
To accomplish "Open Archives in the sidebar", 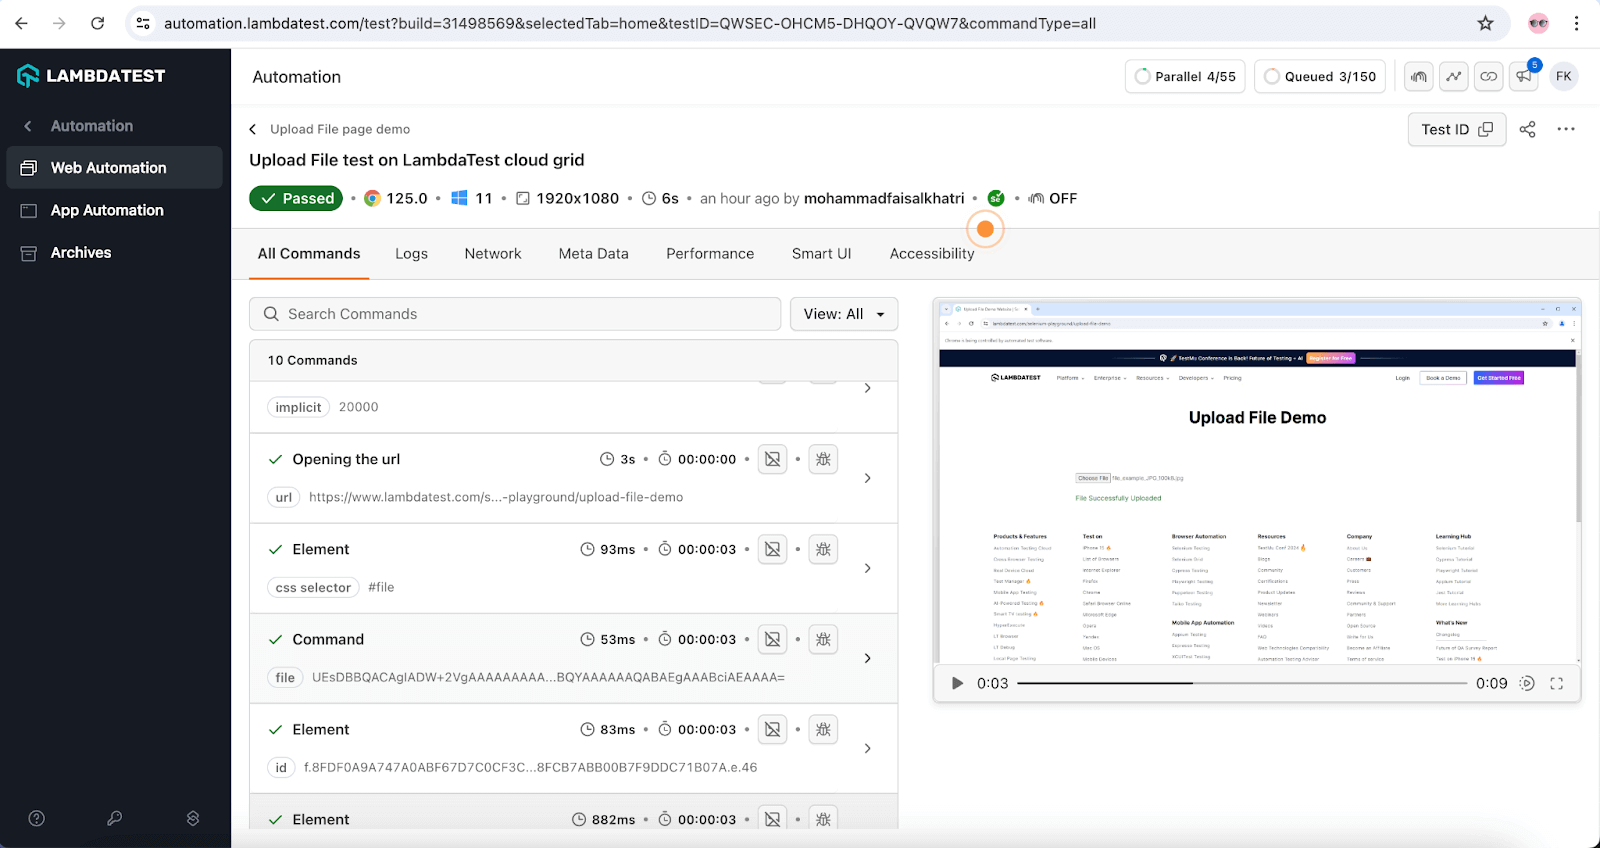I will [115, 253].
